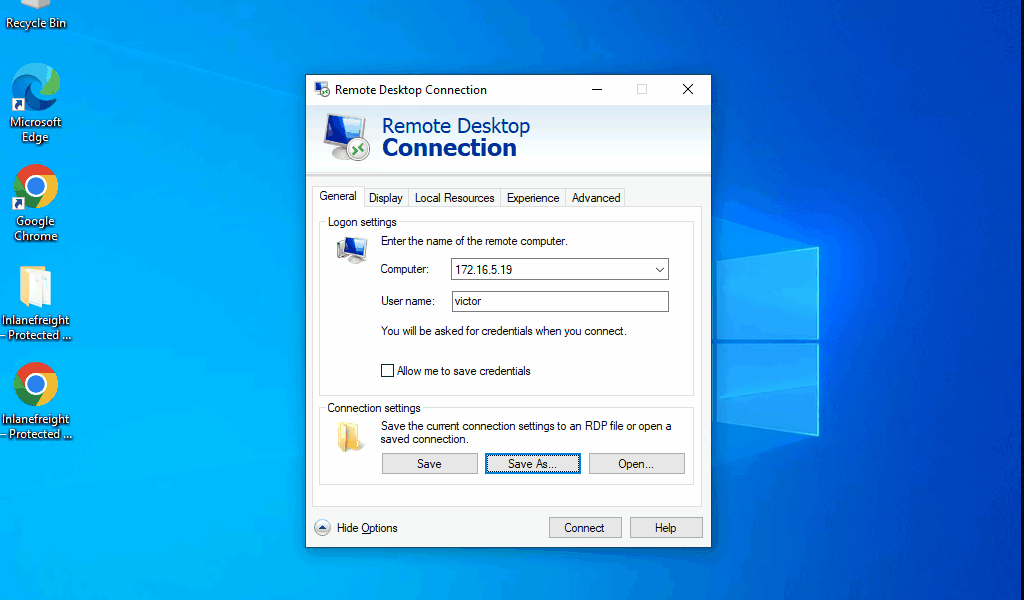Click the folder icon in Connection settings

pyautogui.click(x=349, y=436)
